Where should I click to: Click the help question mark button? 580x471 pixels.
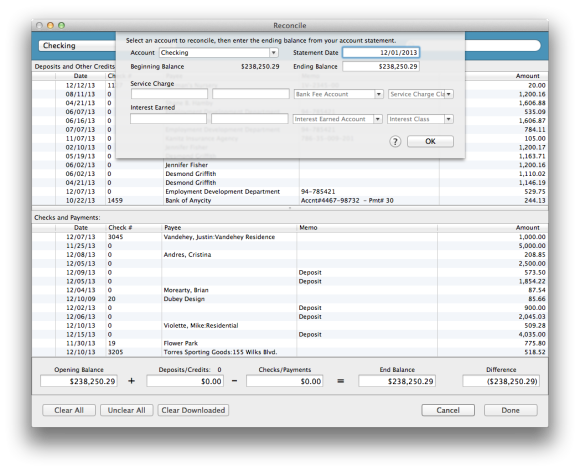click(395, 141)
